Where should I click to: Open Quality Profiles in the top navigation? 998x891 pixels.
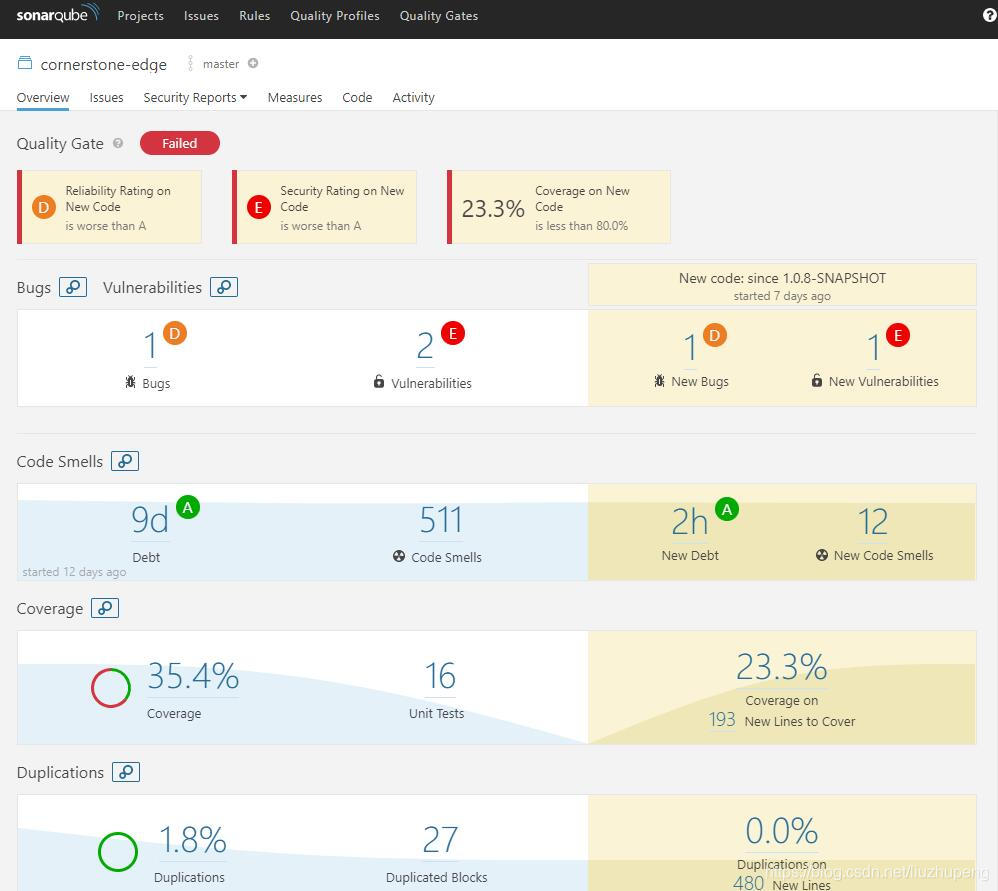[x=335, y=15]
